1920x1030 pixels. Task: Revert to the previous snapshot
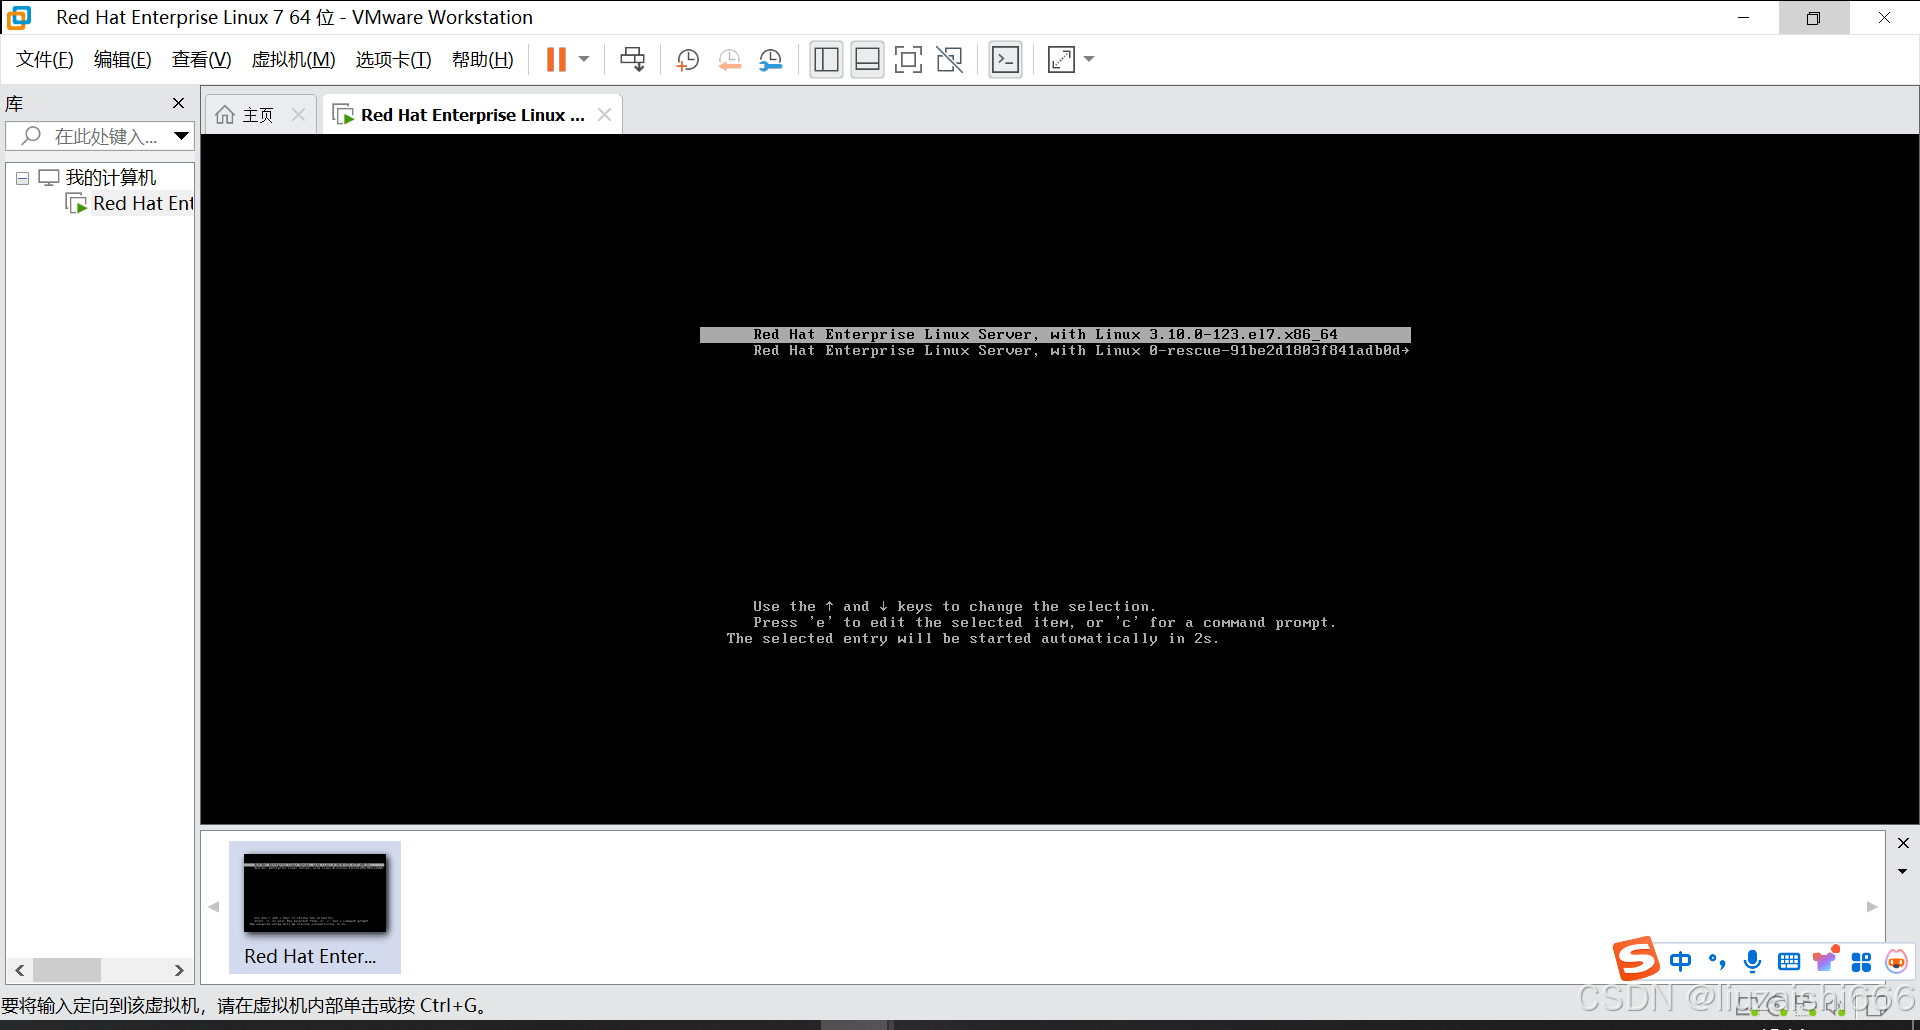[x=730, y=60]
